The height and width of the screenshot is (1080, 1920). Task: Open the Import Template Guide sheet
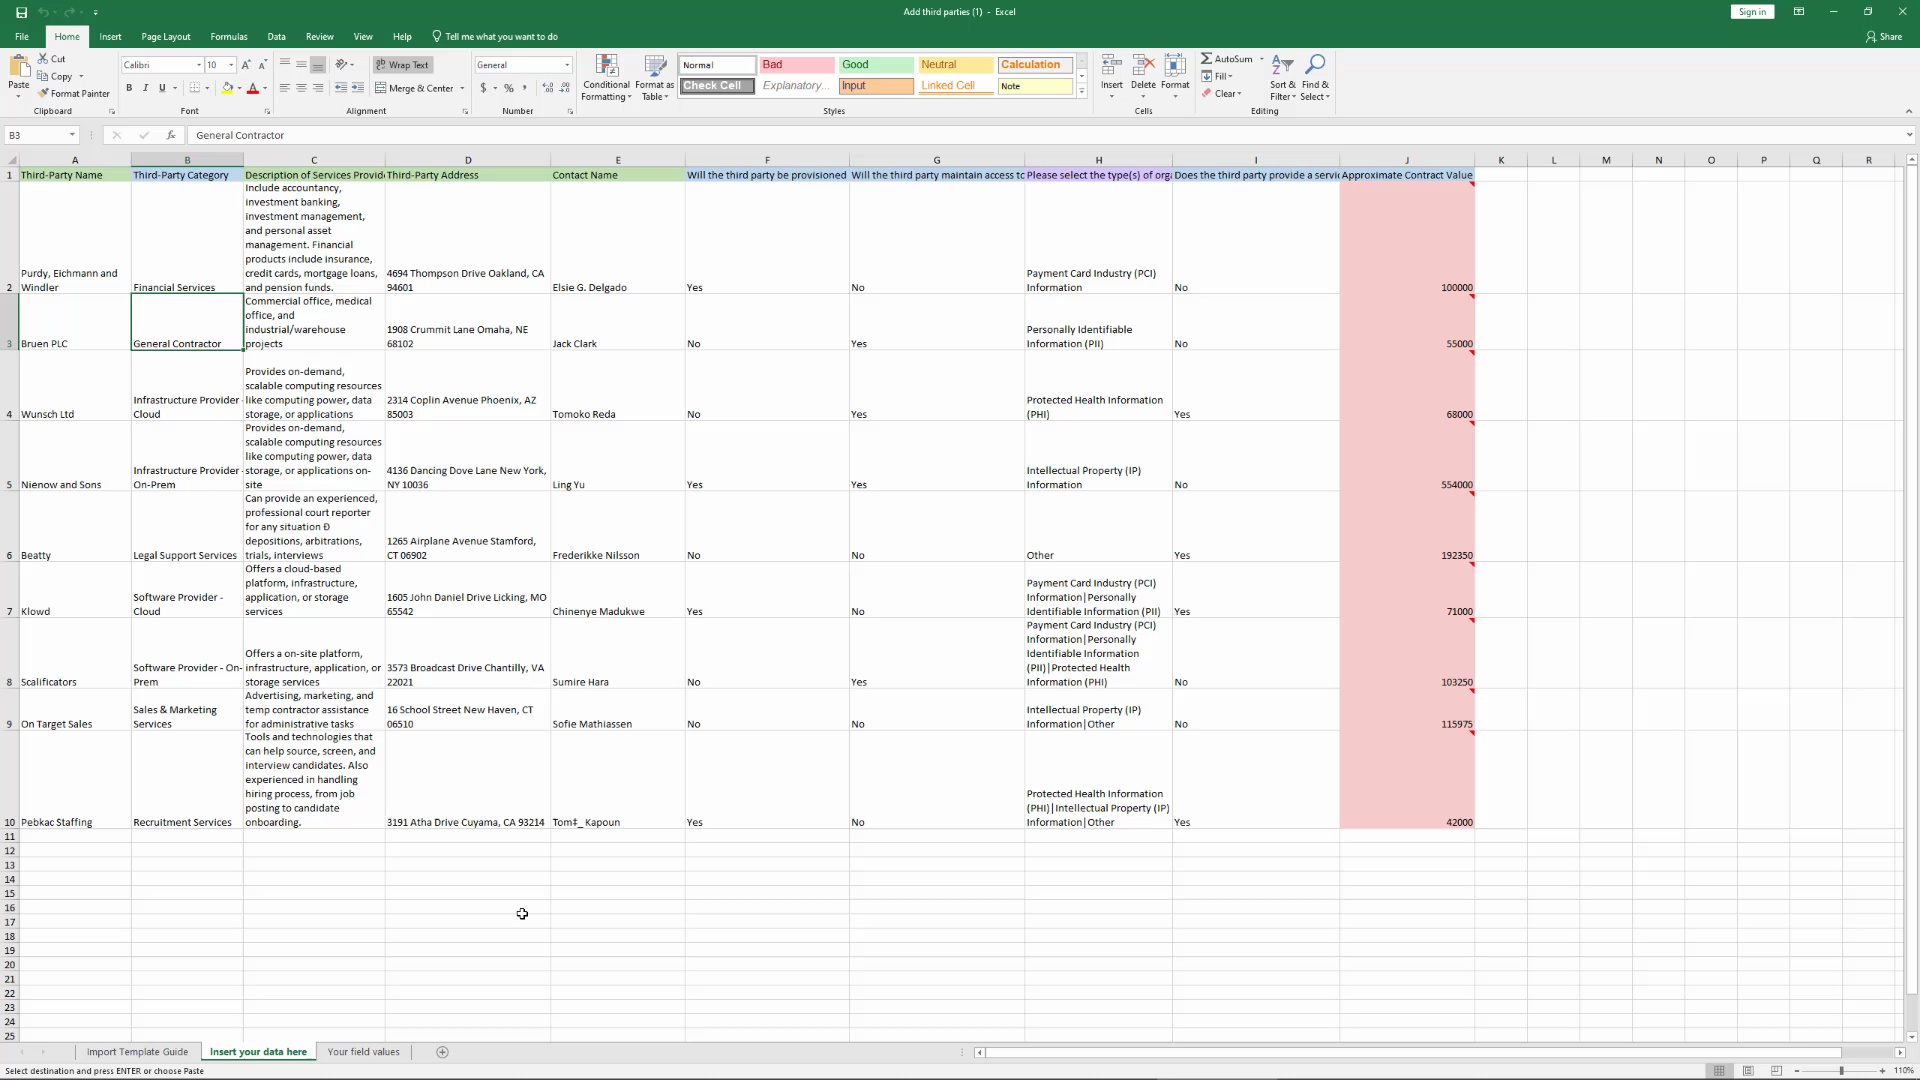coord(138,1051)
